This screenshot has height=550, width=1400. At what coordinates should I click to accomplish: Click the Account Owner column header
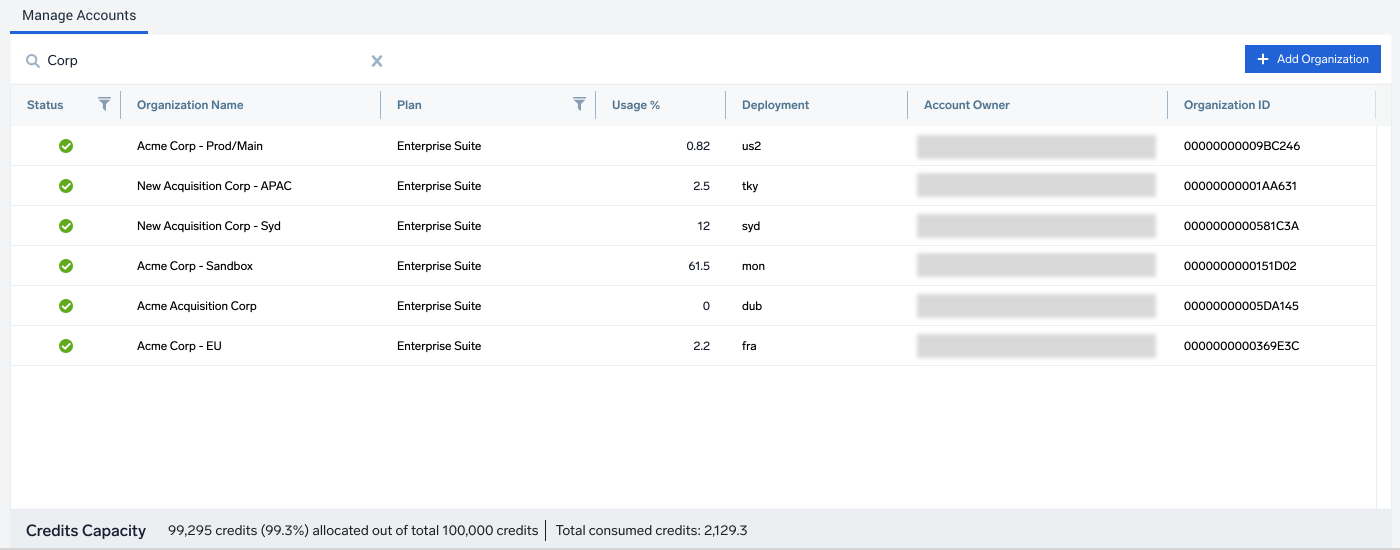pyautogui.click(x=966, y=105)
